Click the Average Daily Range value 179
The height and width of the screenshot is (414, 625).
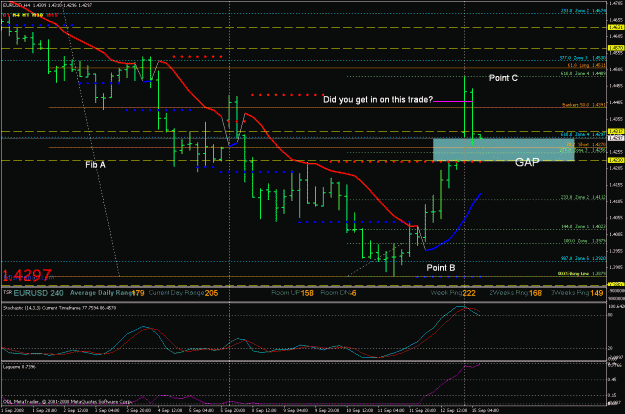click(138, 293)
